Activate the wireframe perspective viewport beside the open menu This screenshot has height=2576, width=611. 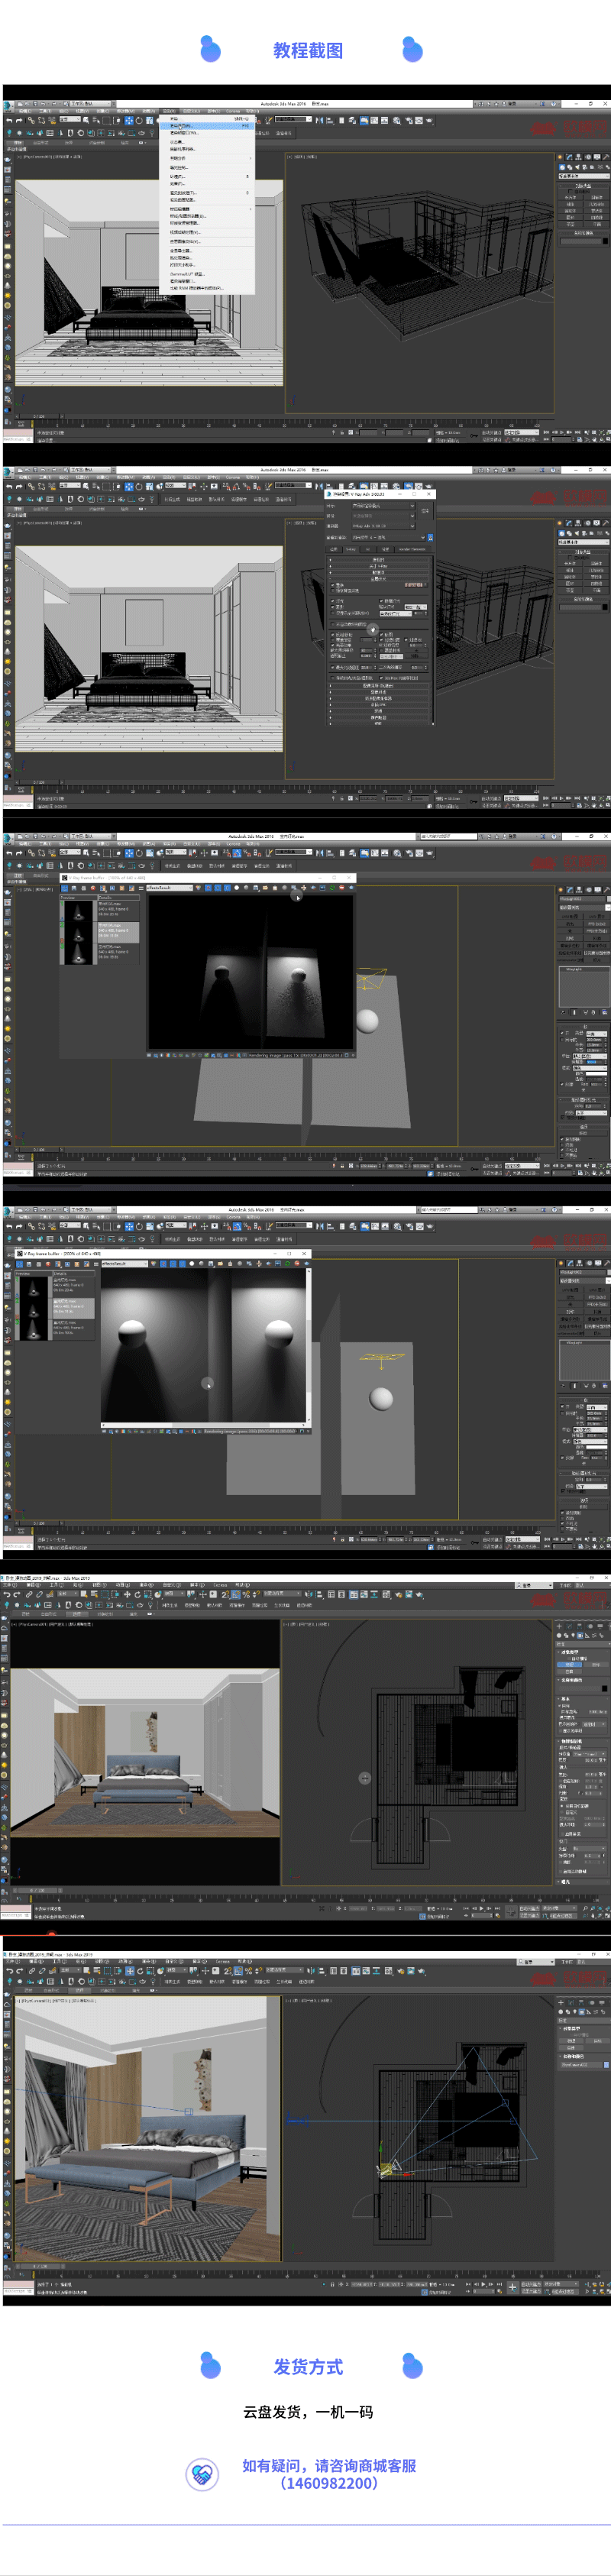click(420, 283)
